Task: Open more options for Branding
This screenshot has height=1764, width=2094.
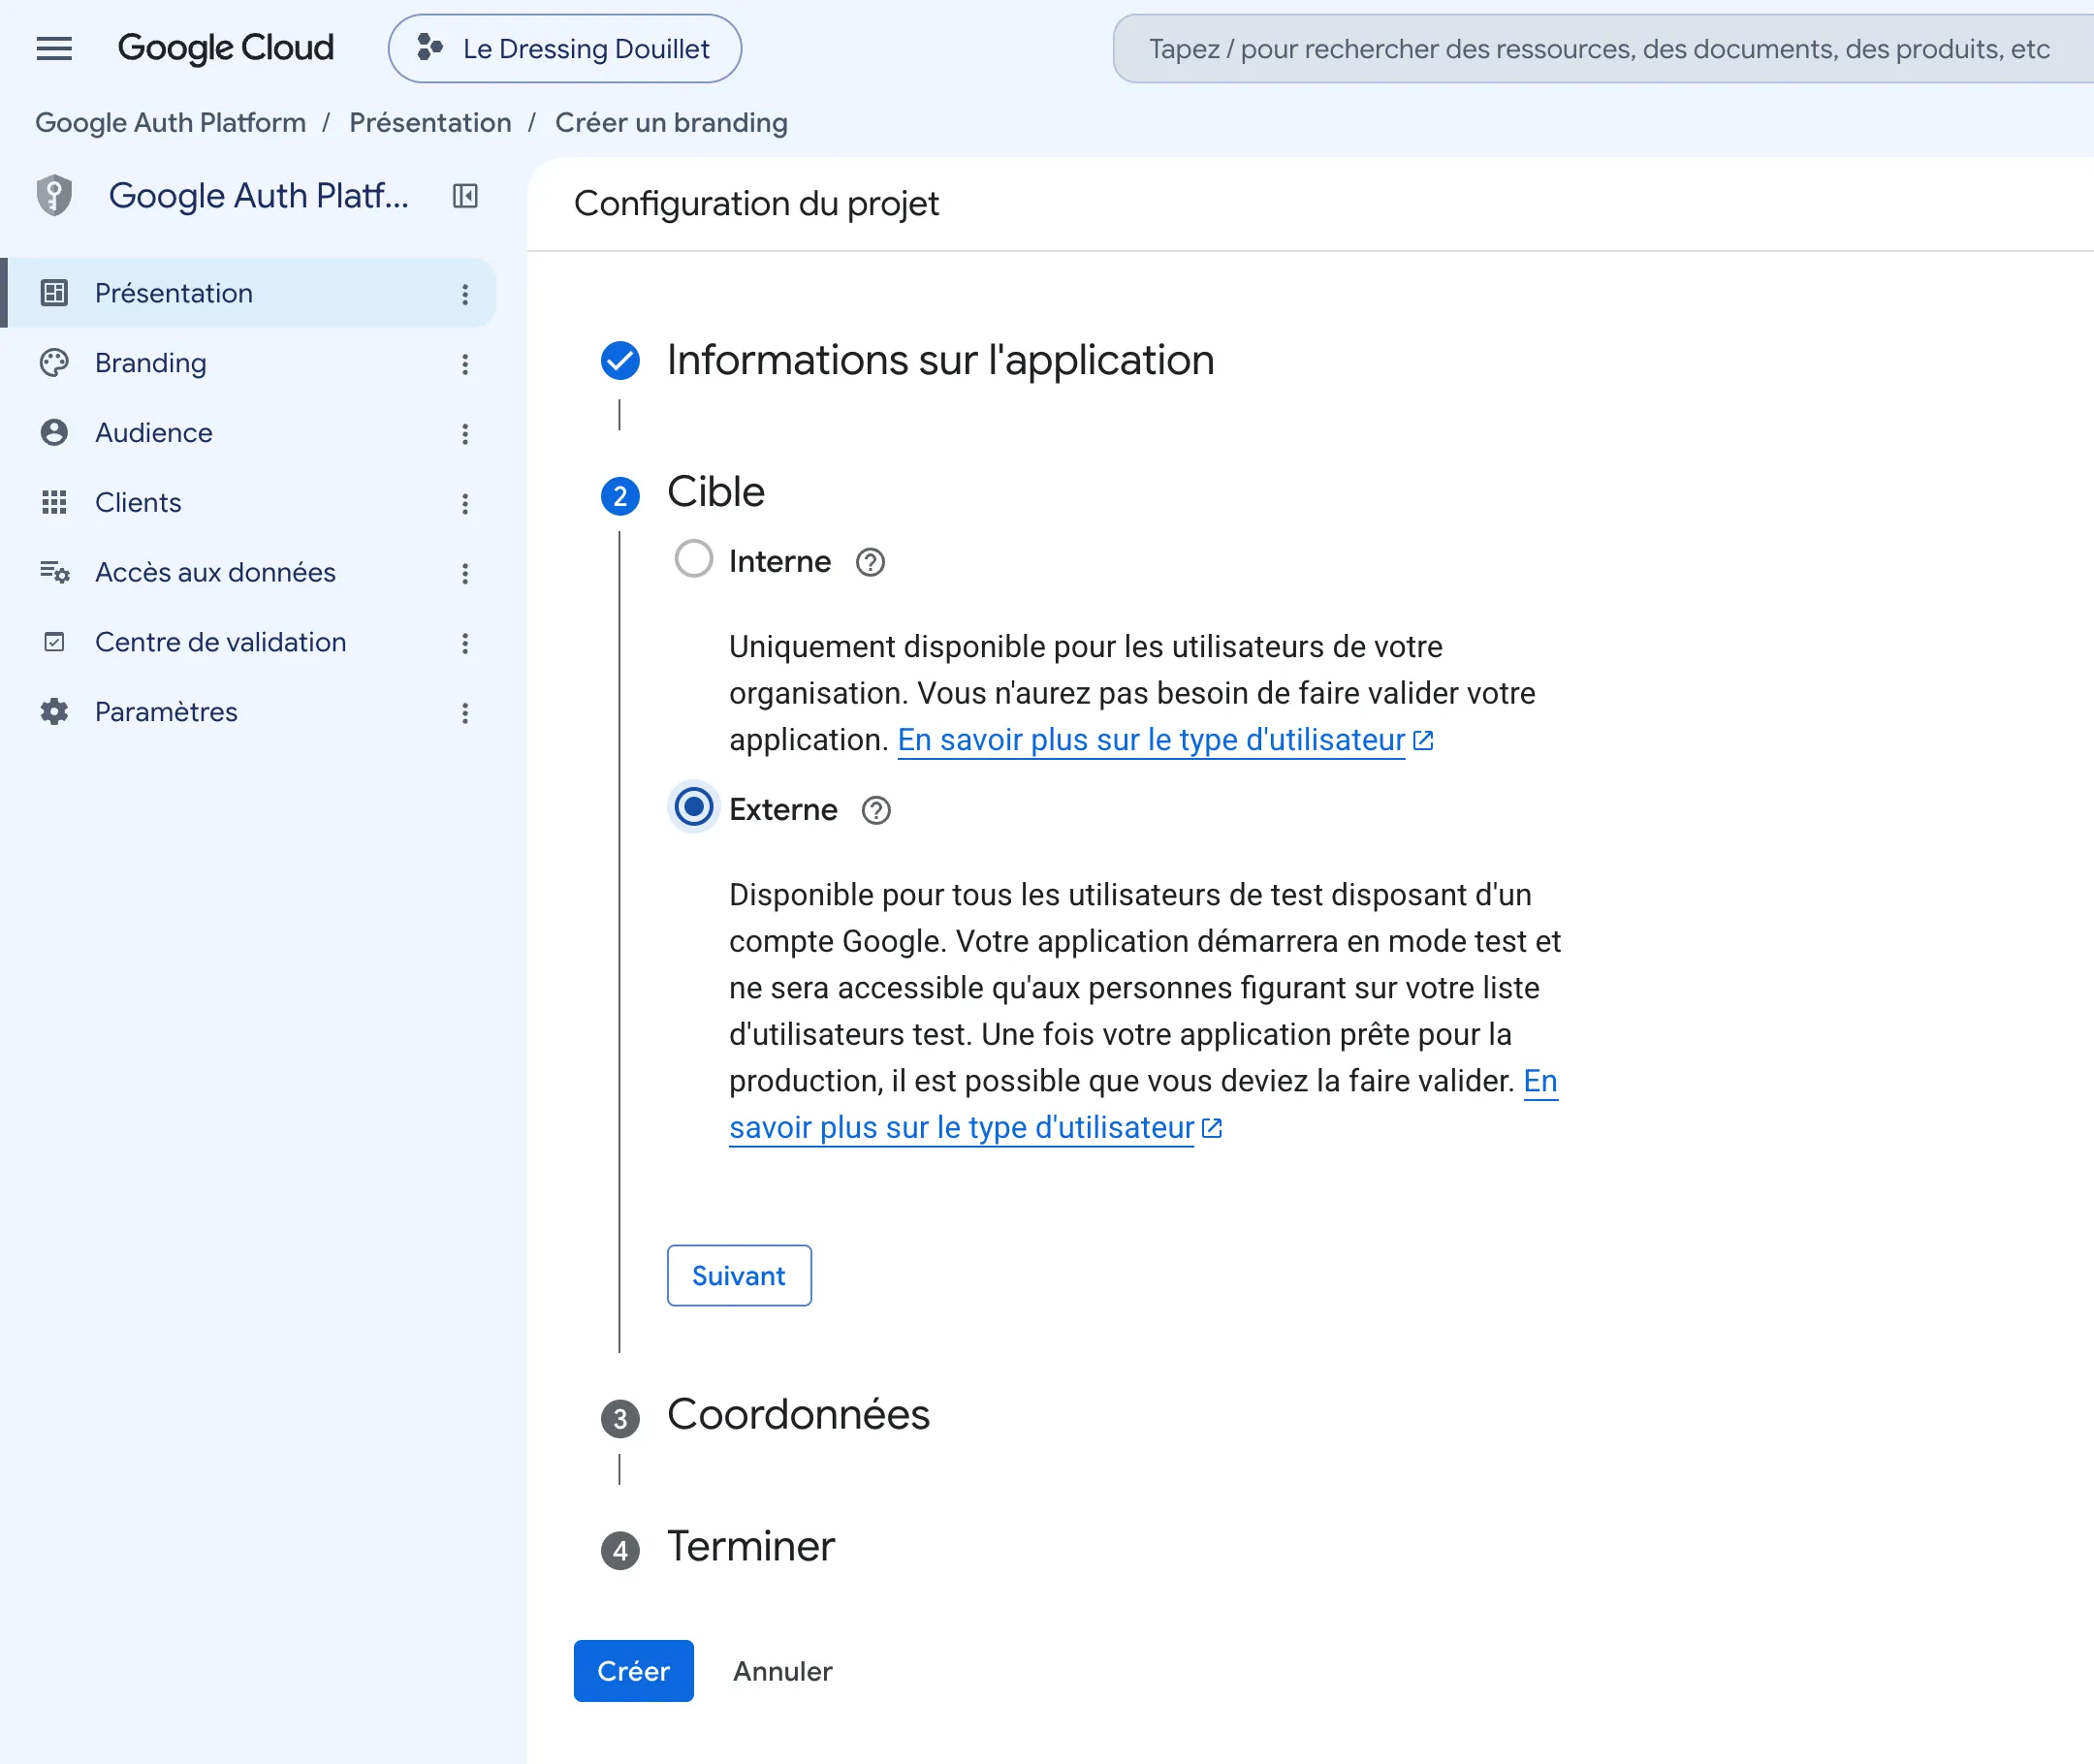Action: [x=465, y=364]
